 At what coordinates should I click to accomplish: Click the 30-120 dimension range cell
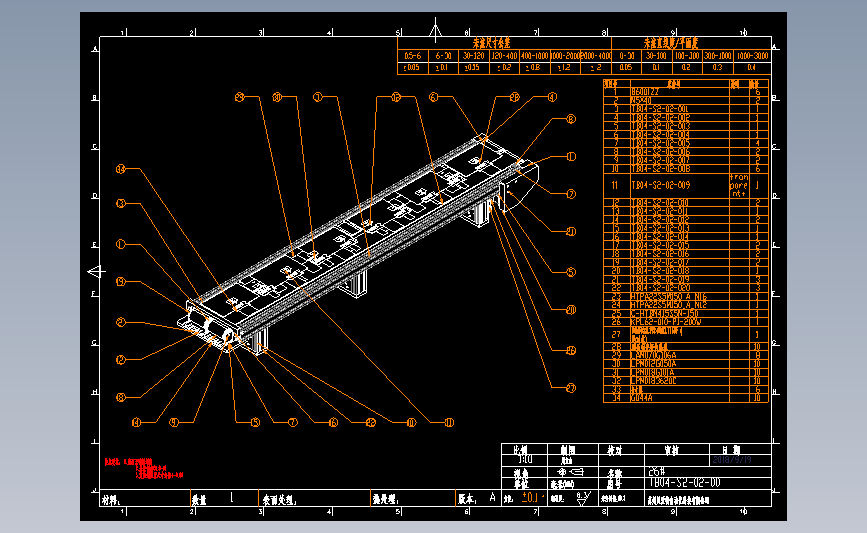pyautogui.click(x=473, y=56)
